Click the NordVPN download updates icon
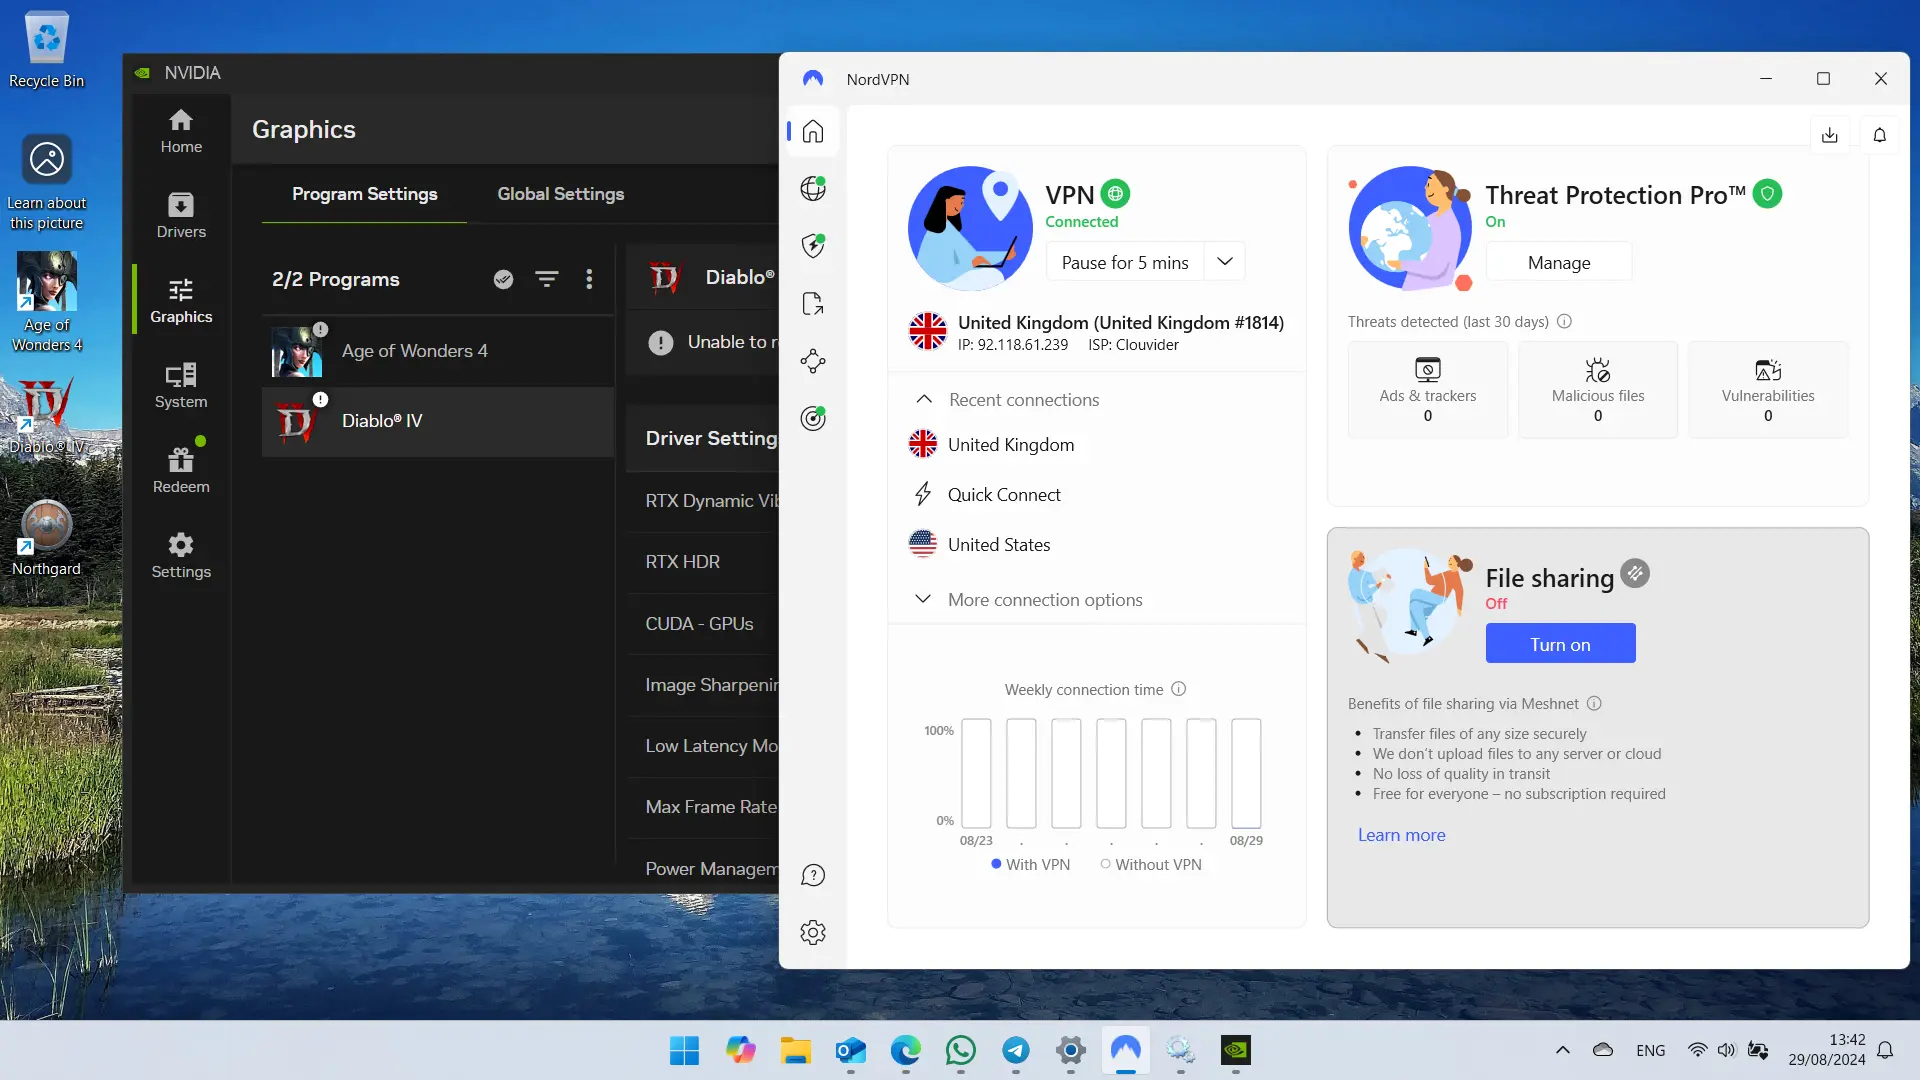The image size is (1920, 1080). [x=1830, y=135]
